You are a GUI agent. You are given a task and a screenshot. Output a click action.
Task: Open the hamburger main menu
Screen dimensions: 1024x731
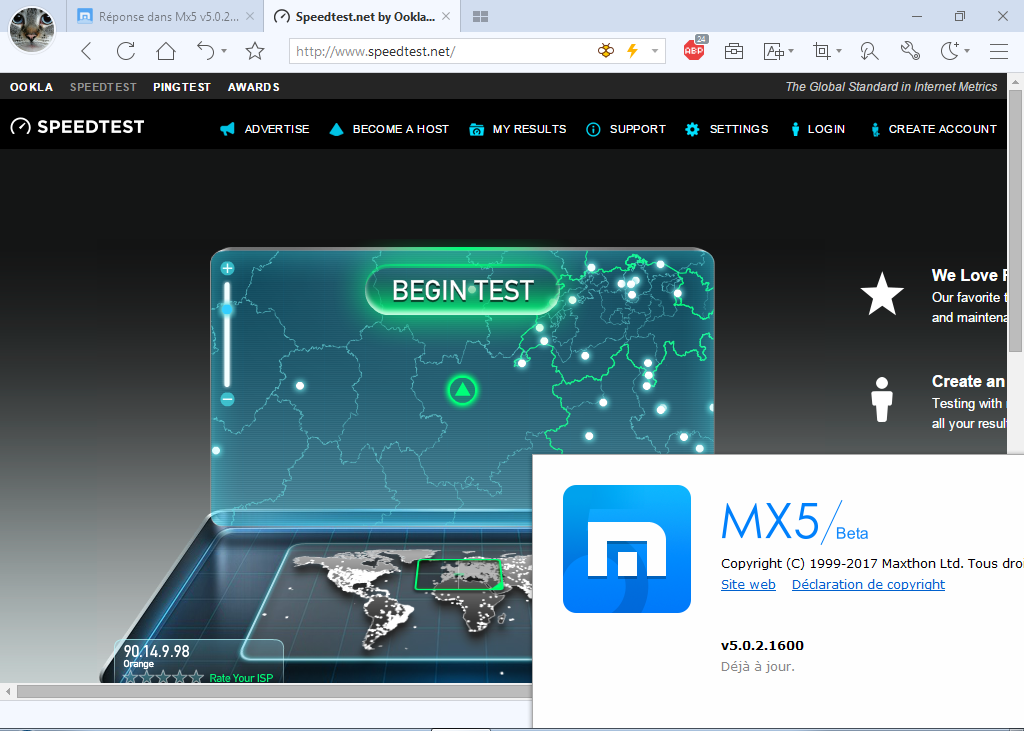pos(999,51)
